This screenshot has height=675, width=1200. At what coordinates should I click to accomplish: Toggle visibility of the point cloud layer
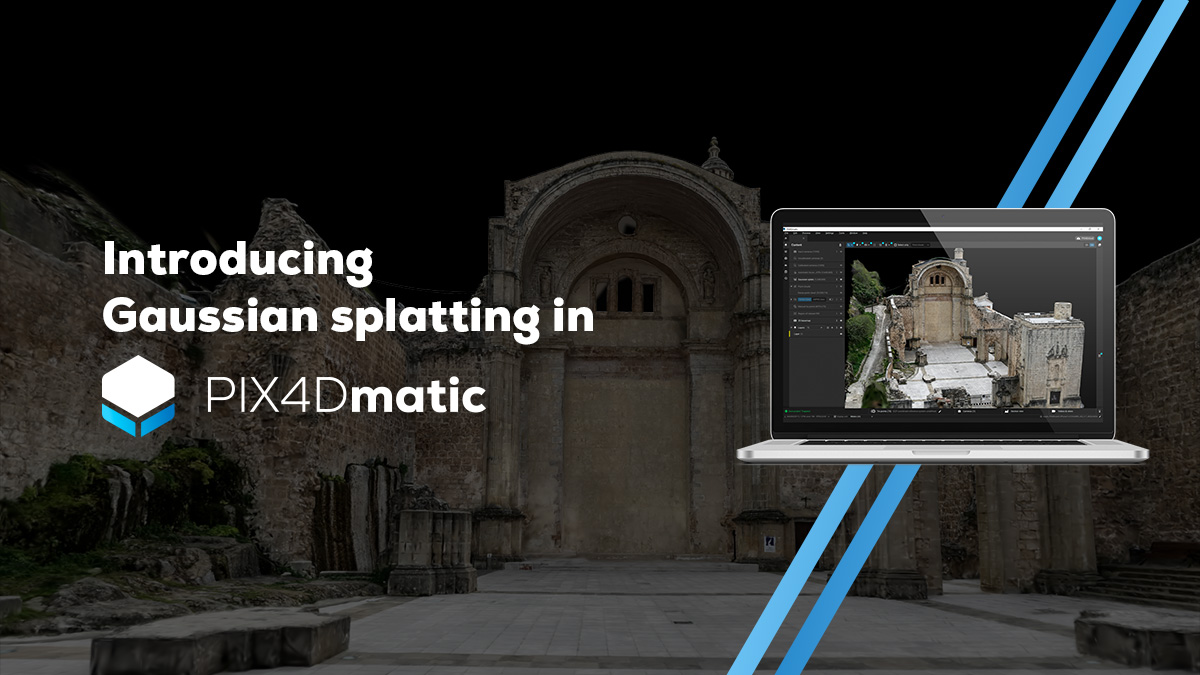(839, 286)
